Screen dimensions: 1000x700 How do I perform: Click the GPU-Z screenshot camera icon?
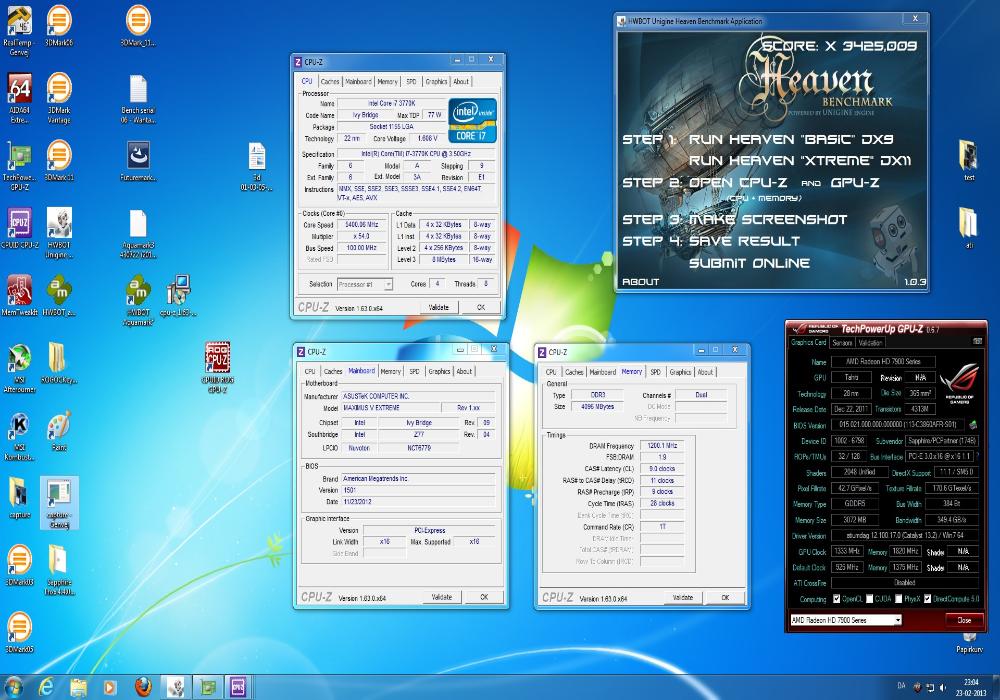(977, 342)
